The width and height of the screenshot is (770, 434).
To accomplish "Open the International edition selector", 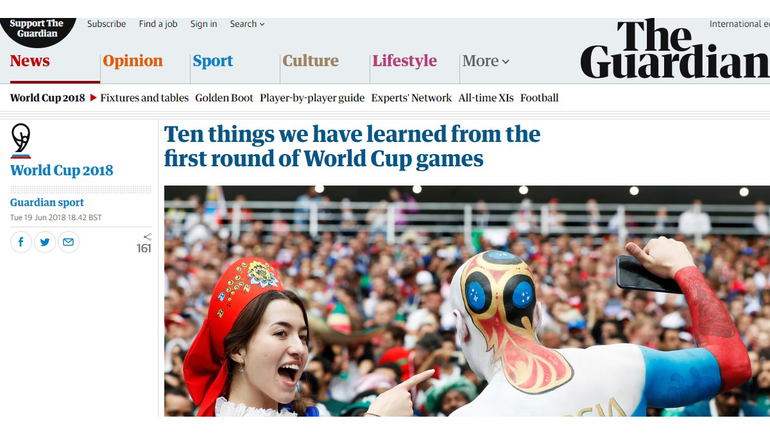I will pos(739,24).
